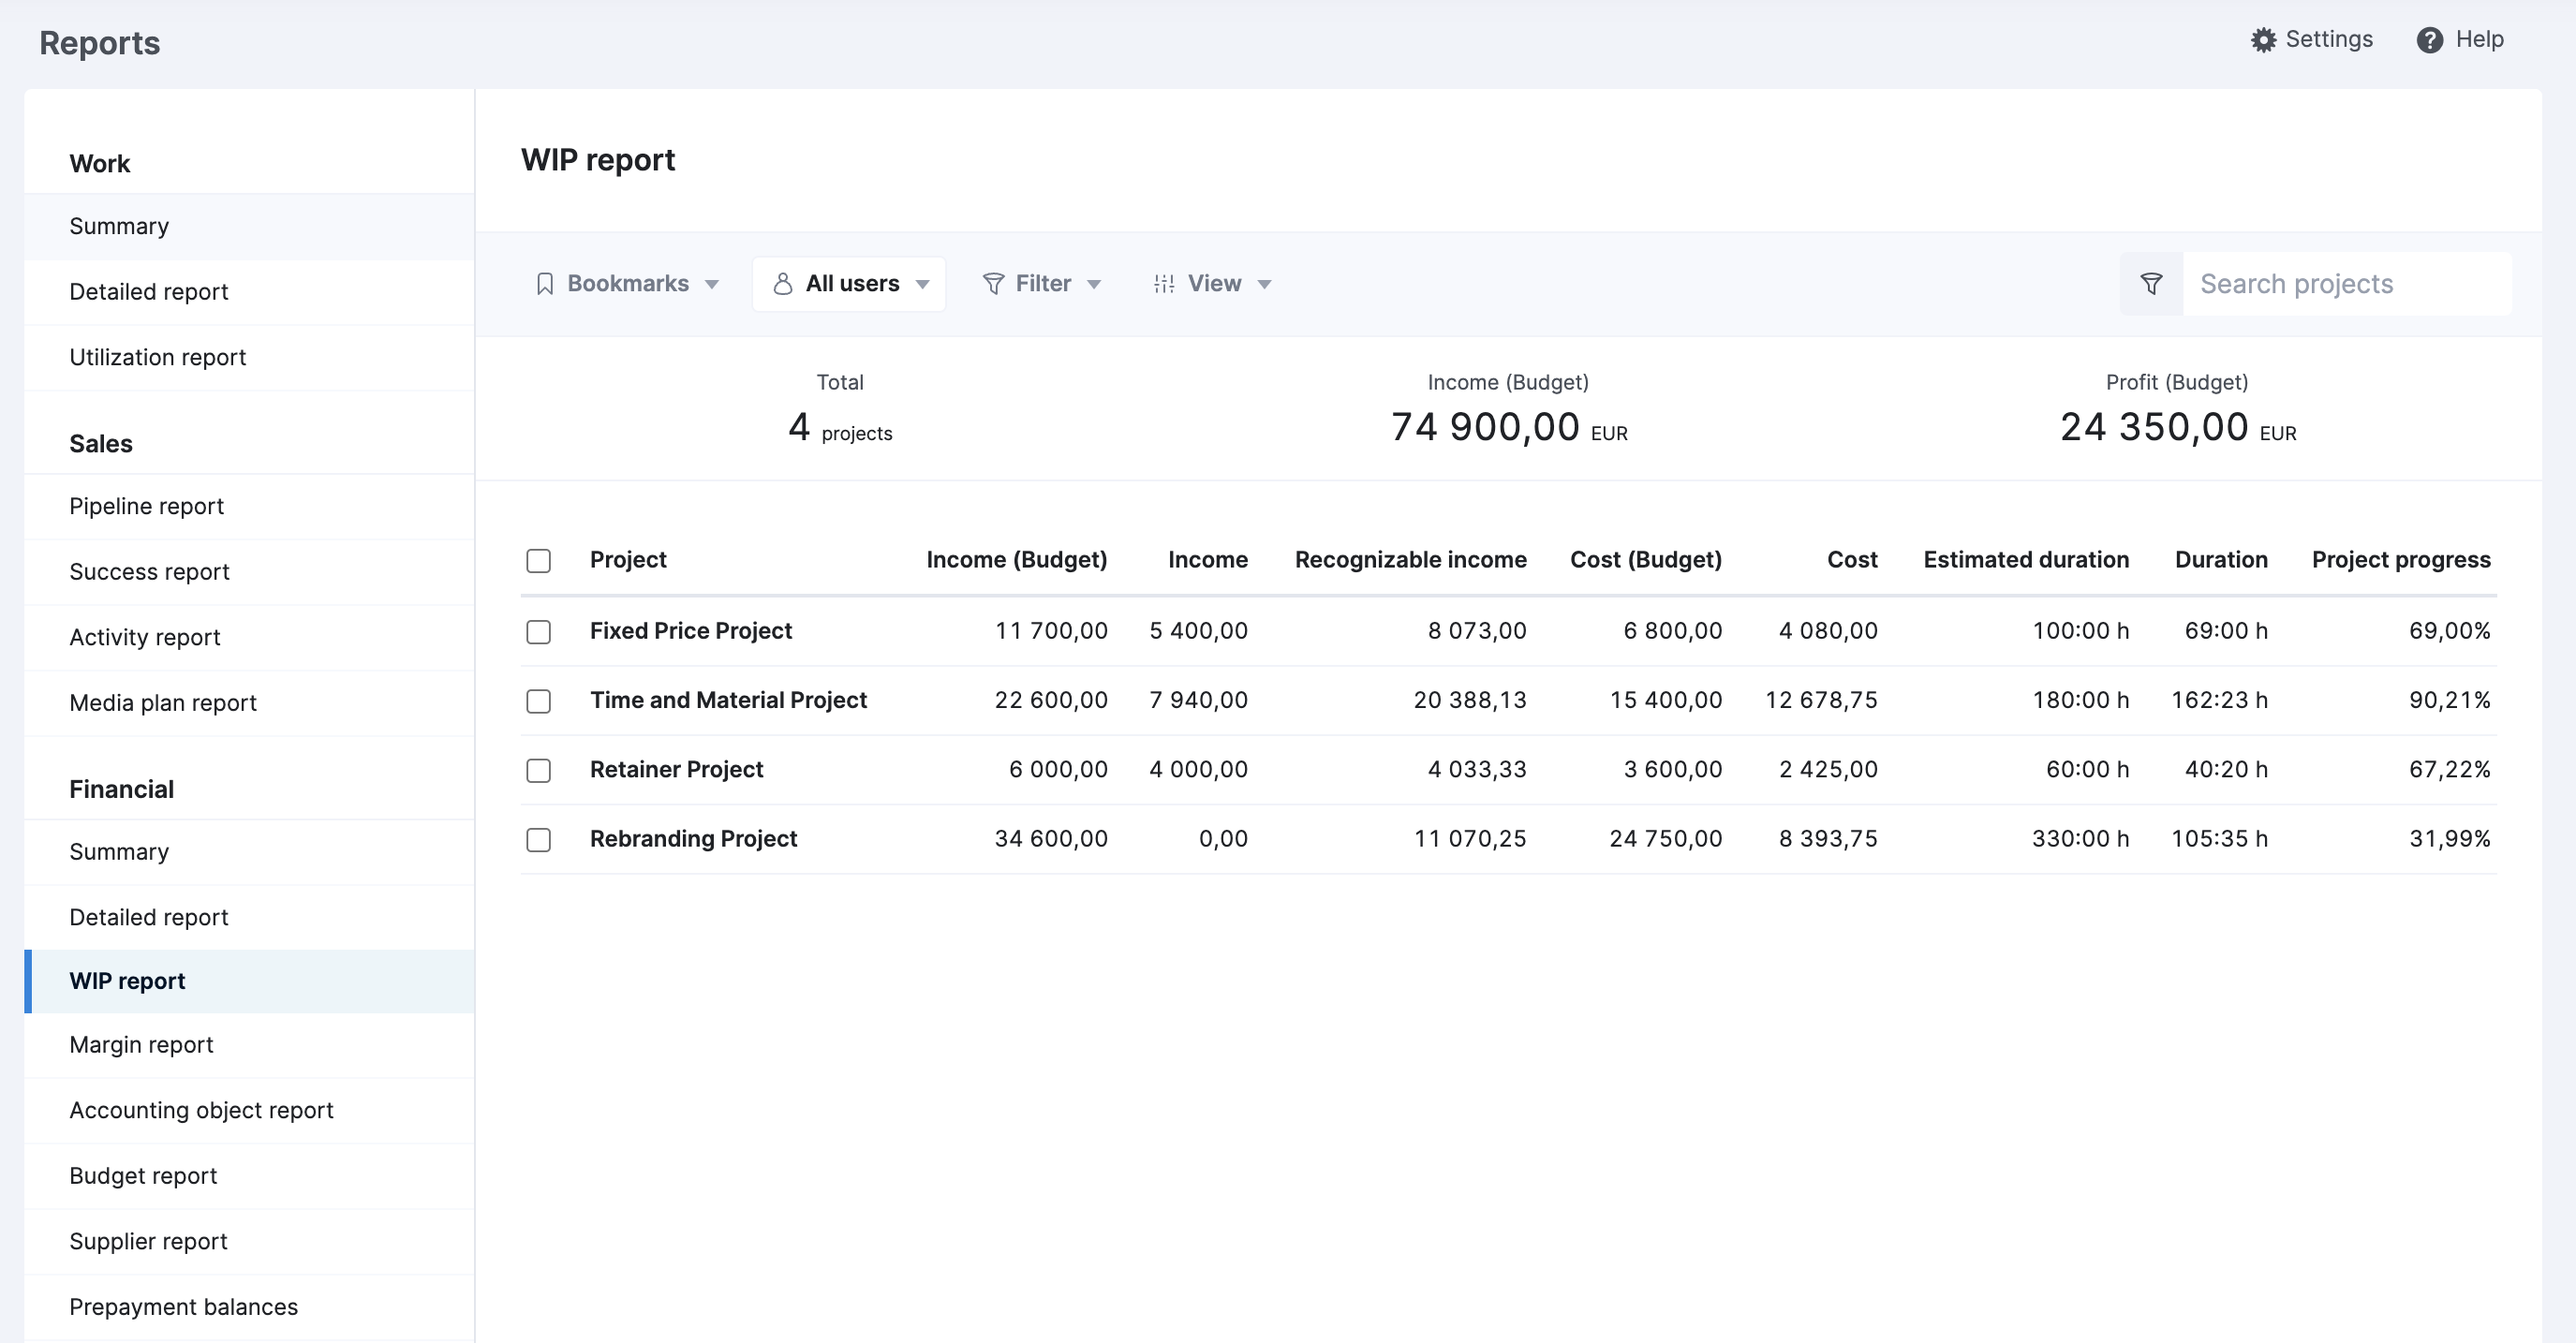Click the 330:00 h estimated duration cell

(x=2080, y=839)
